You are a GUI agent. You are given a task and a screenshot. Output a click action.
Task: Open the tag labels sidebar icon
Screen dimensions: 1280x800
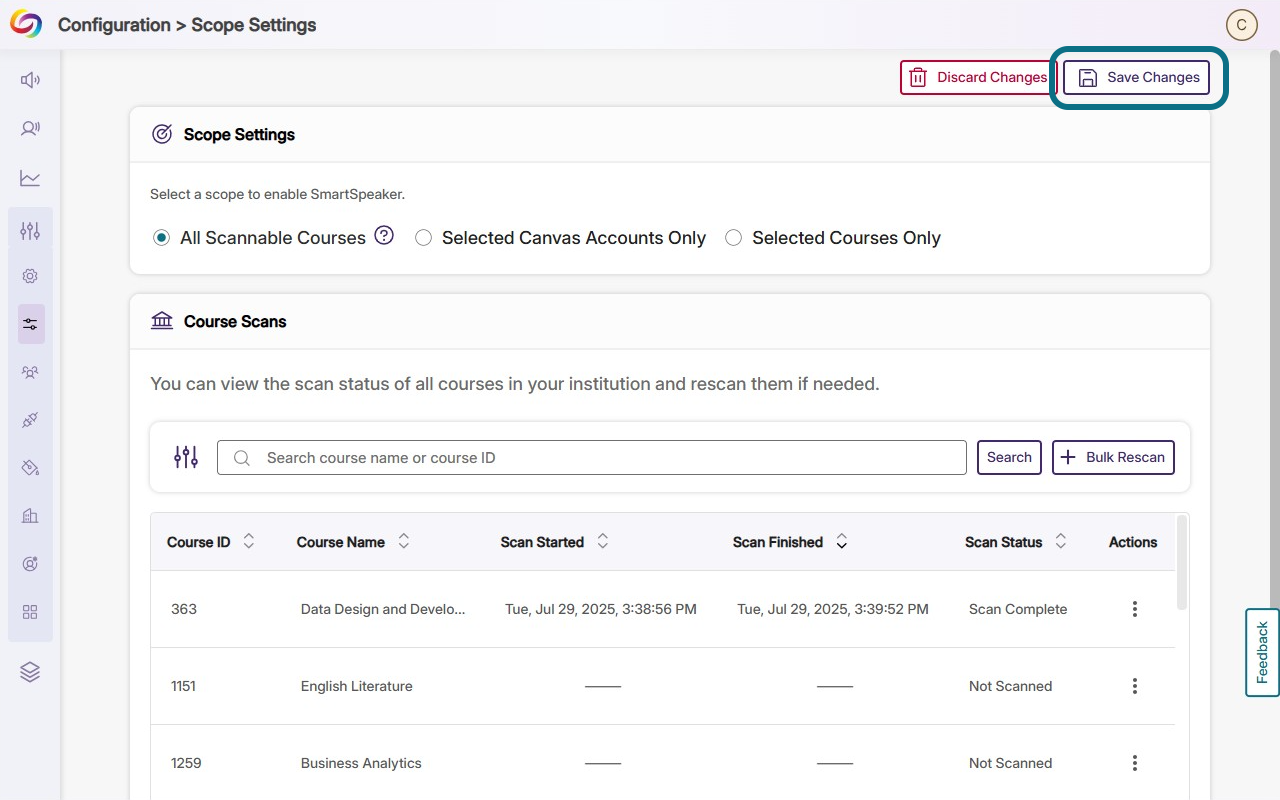click(30, 468)
